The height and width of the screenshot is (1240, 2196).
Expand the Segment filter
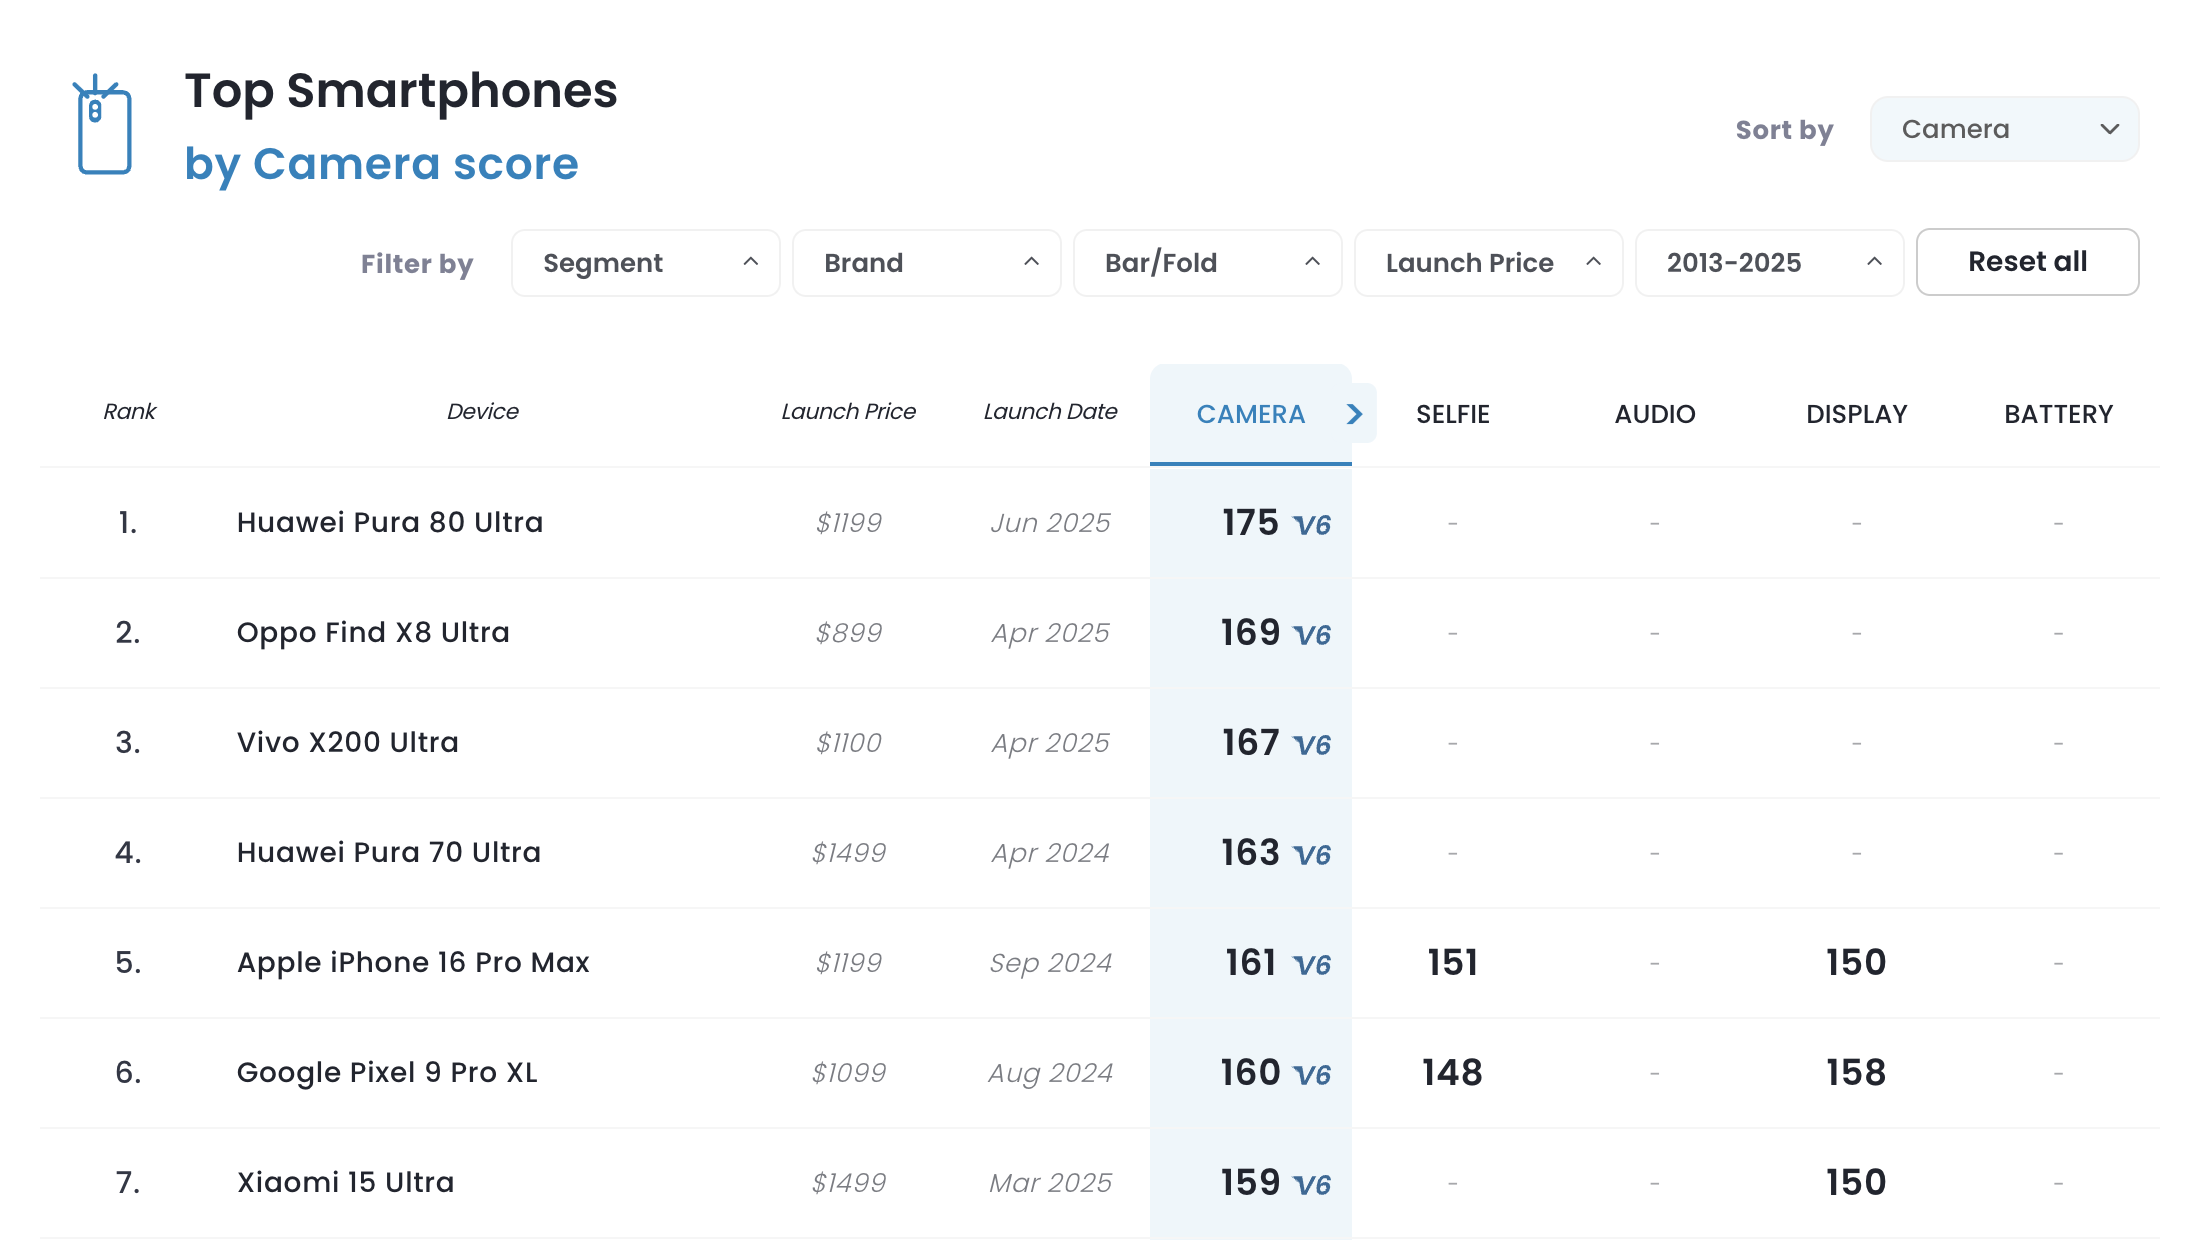pyautogui.click(x=645, y=263)
